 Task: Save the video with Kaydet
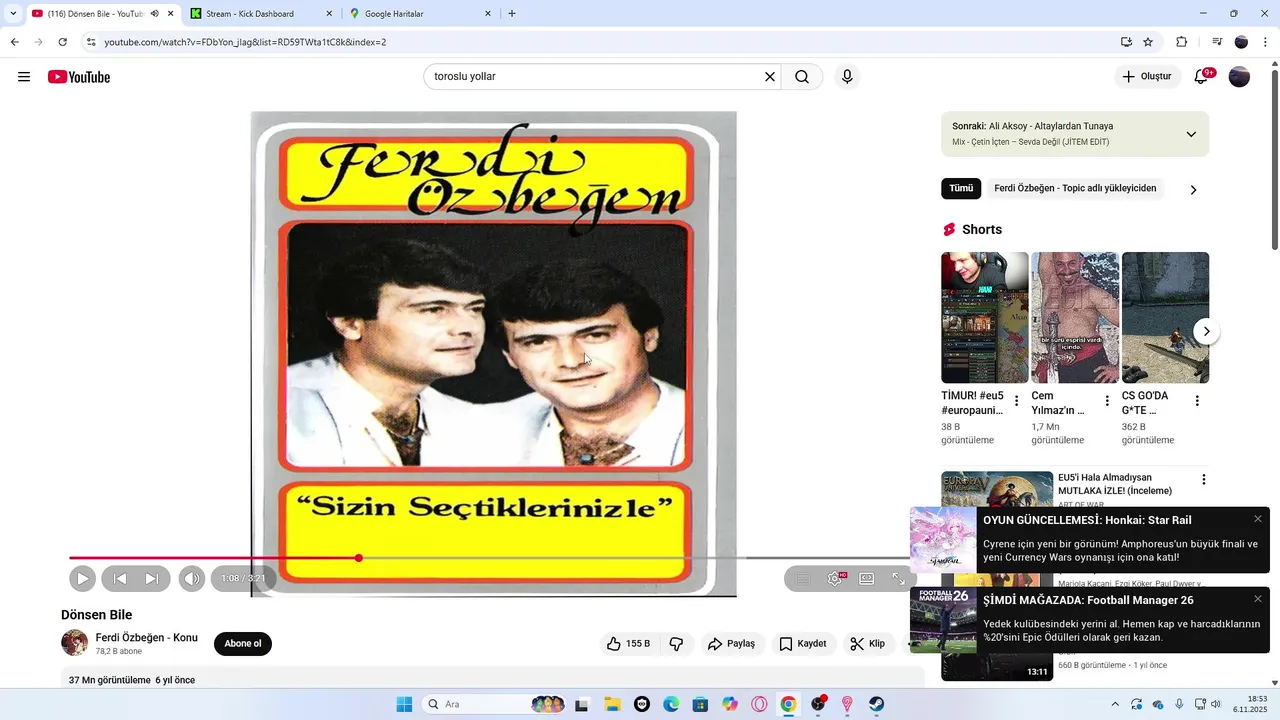[802, 644]
